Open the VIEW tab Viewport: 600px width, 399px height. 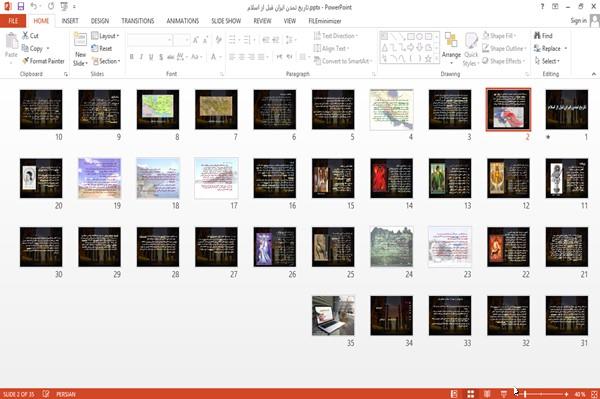[290, 21]
